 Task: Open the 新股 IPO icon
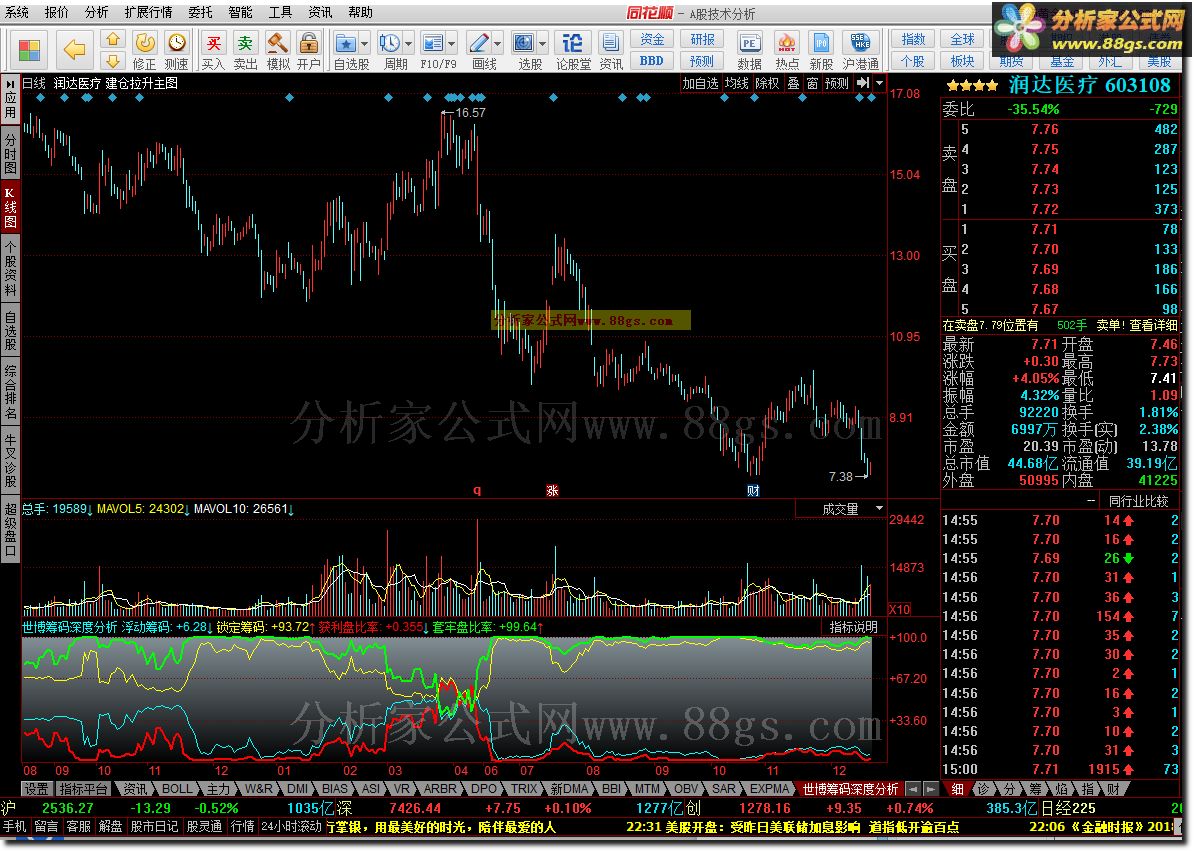(821, 50)
